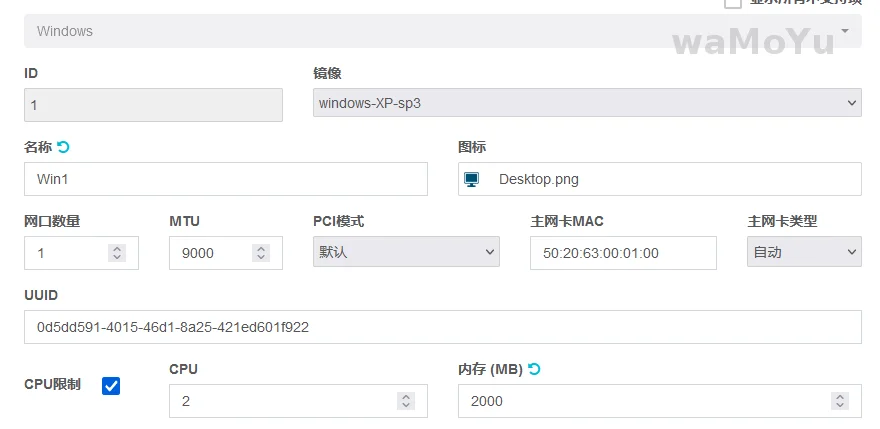
Task: Click the disabled ID field
Action: [x=153, y=105]
